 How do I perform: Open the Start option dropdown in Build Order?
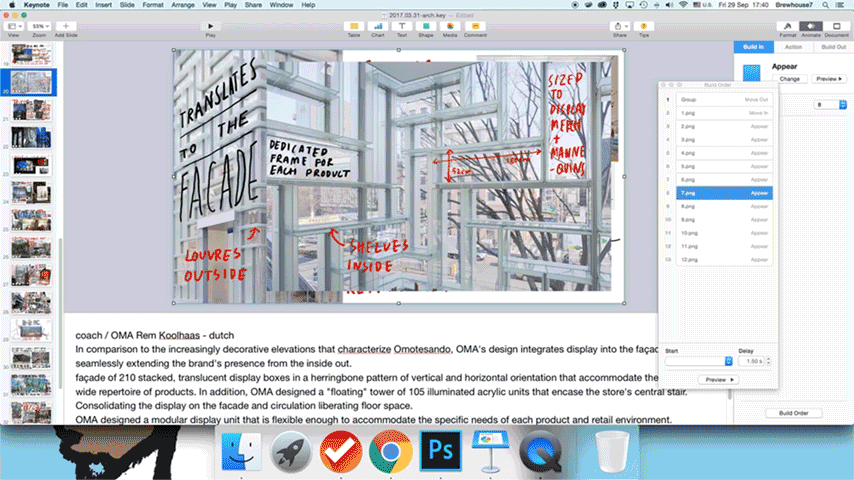pos(699,361)
